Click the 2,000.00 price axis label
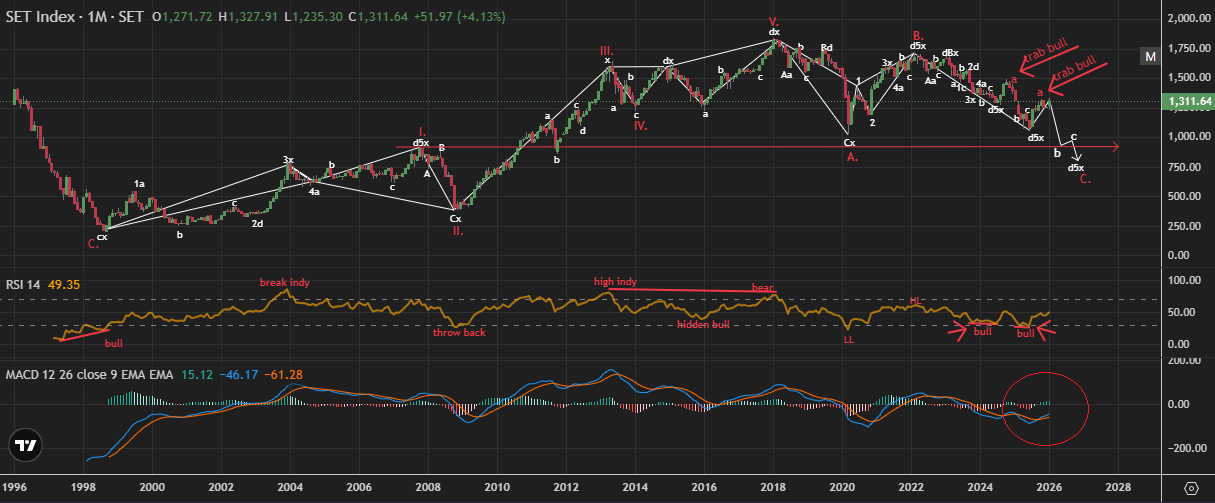Image resolution: width=1215 pixels, height=503 pixels. 1189,18
